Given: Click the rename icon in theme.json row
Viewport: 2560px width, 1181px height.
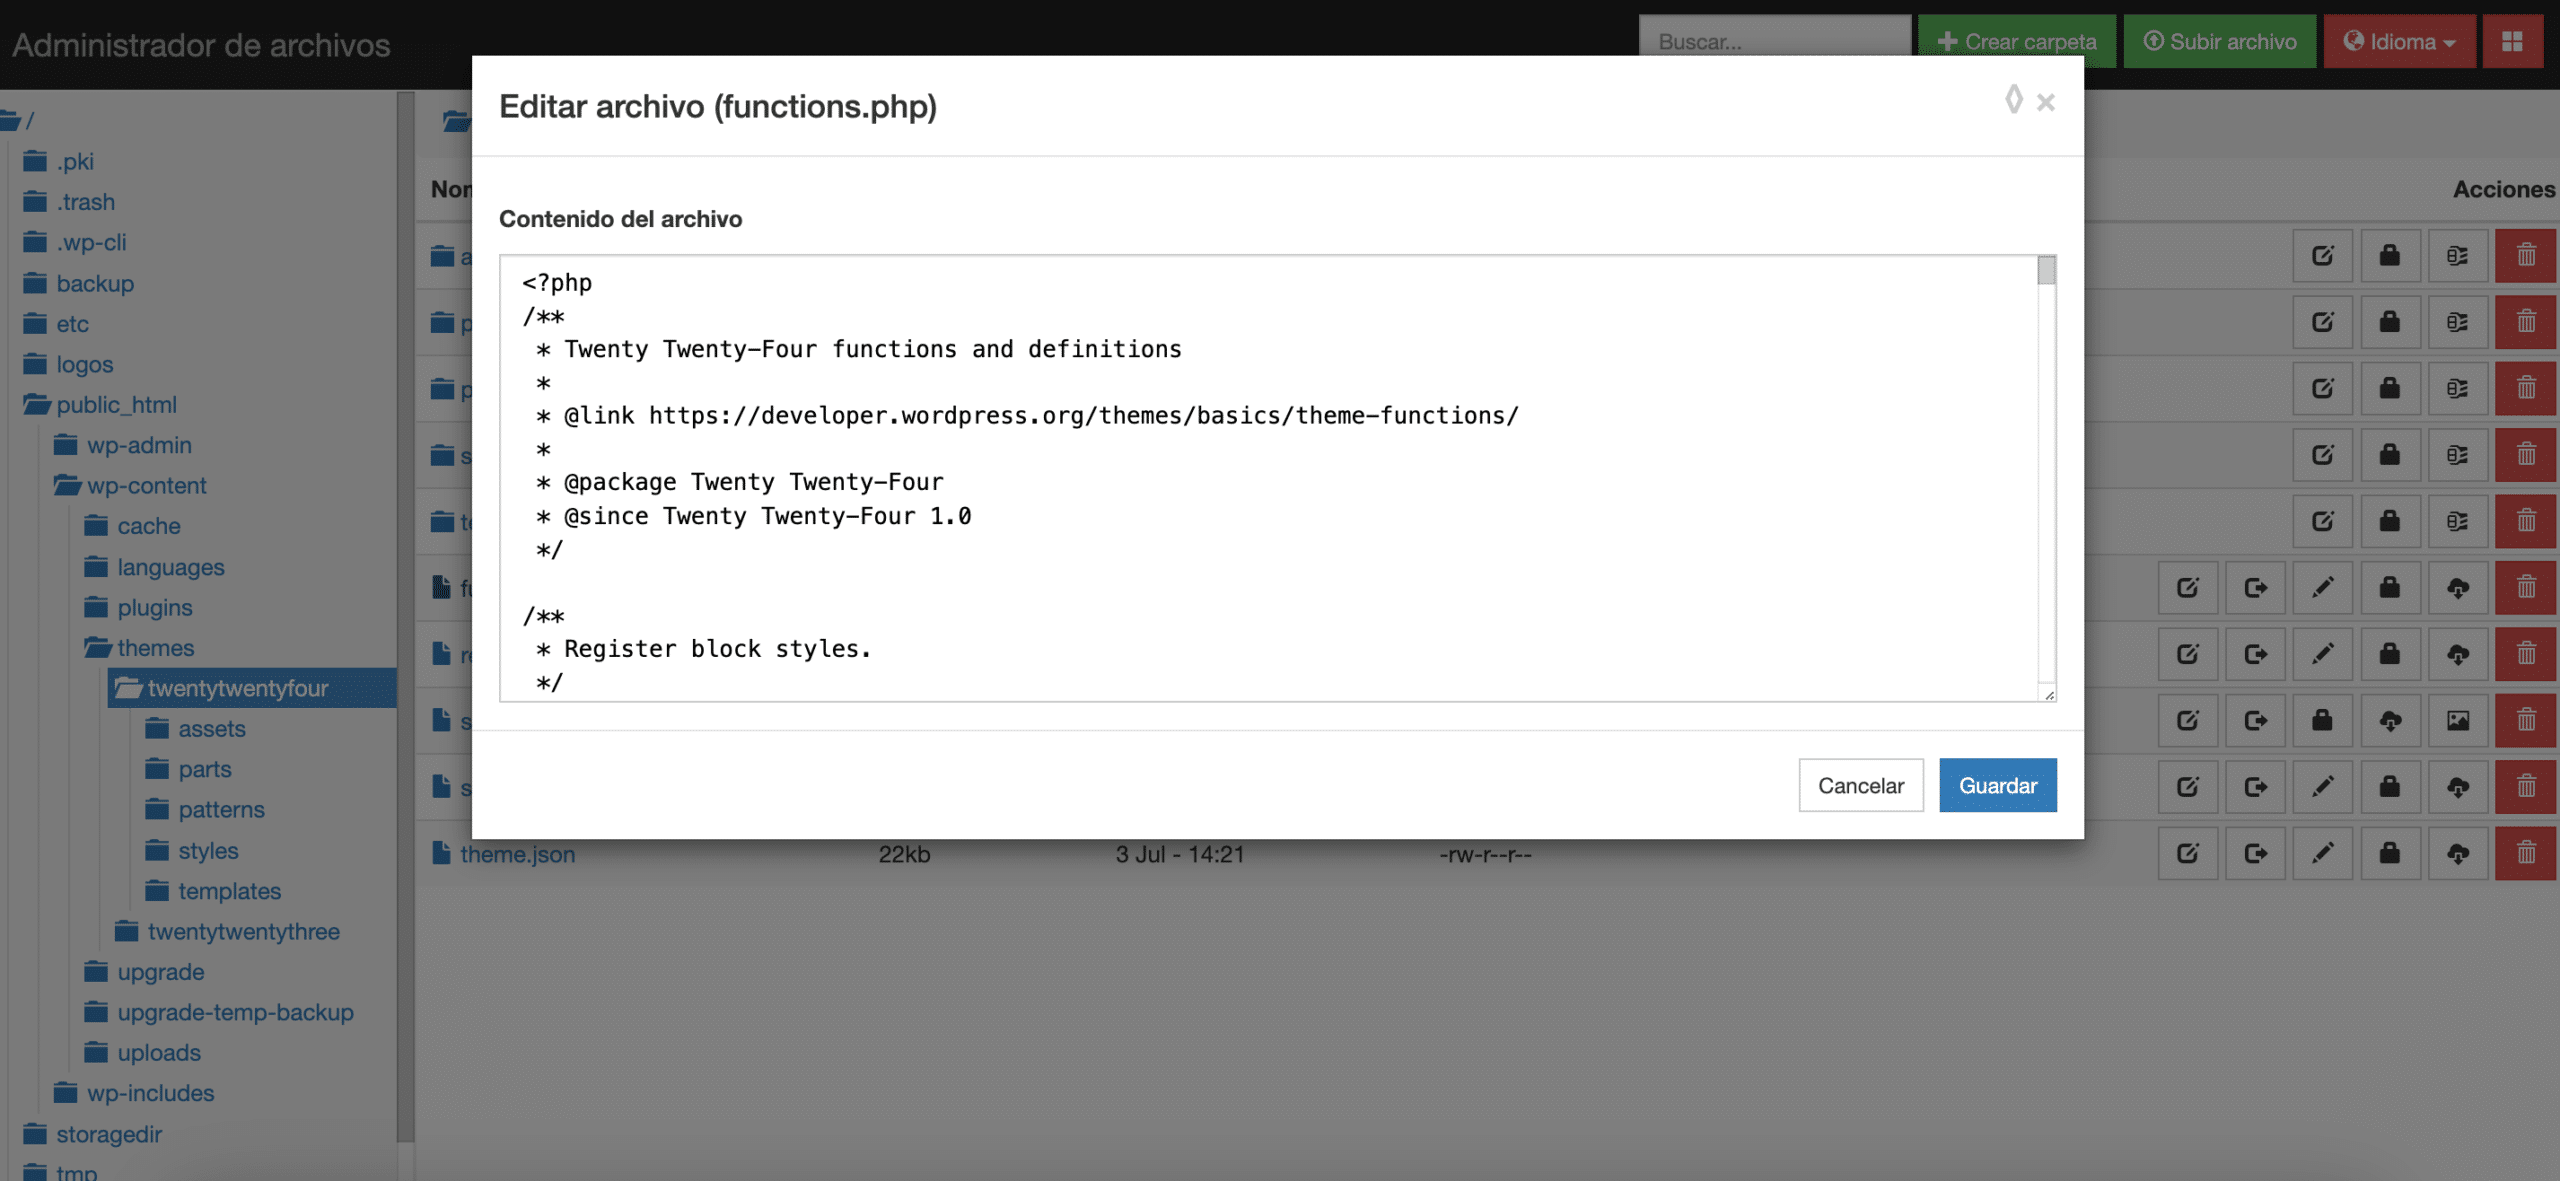Looking at the screenshot, I should [x=2188, y=853].
